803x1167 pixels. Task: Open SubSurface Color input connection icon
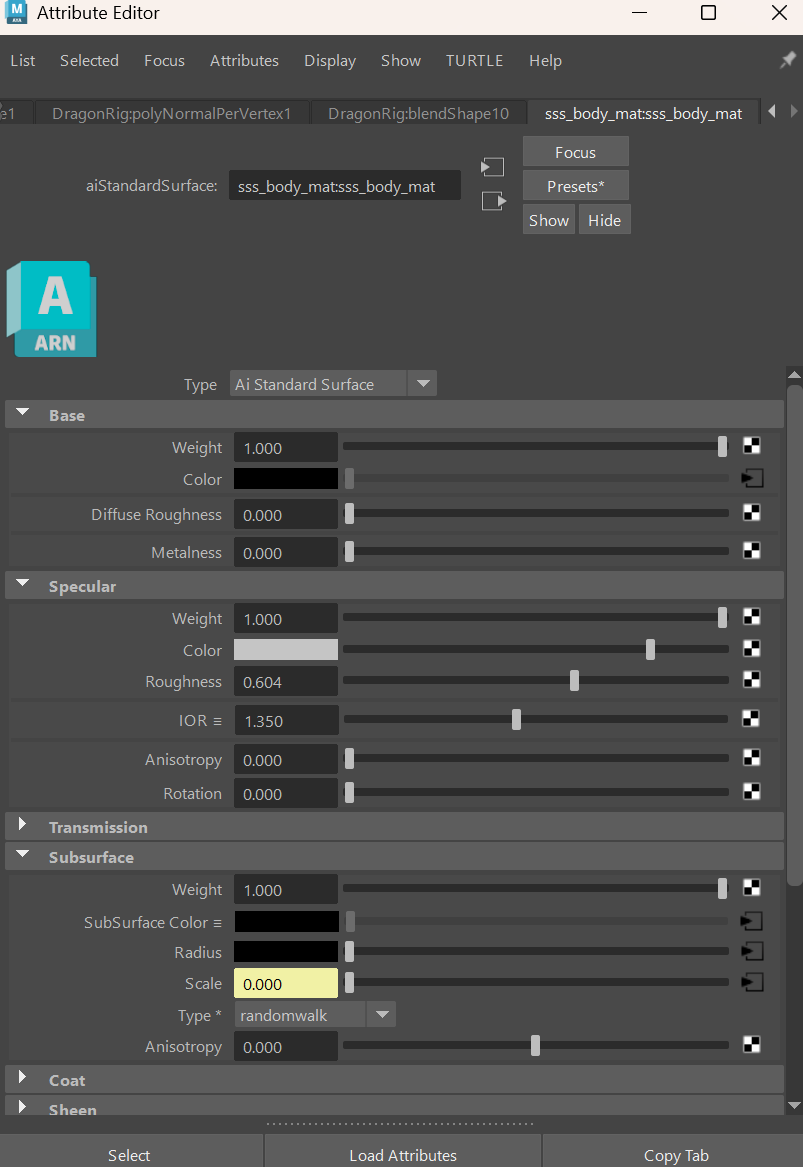click(x=752, y=922)
